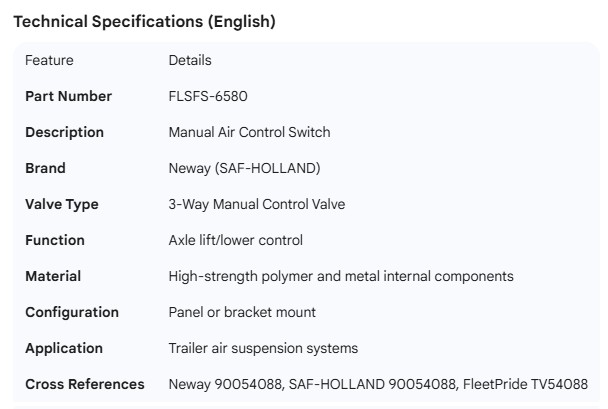Select the Part Number row label
This screenshot has width=608, height=409.
(68, 96)
